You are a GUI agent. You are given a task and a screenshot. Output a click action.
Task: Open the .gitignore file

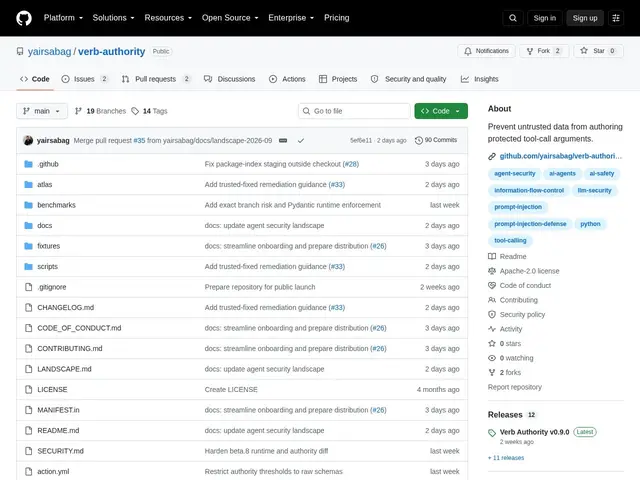[52, 287]
